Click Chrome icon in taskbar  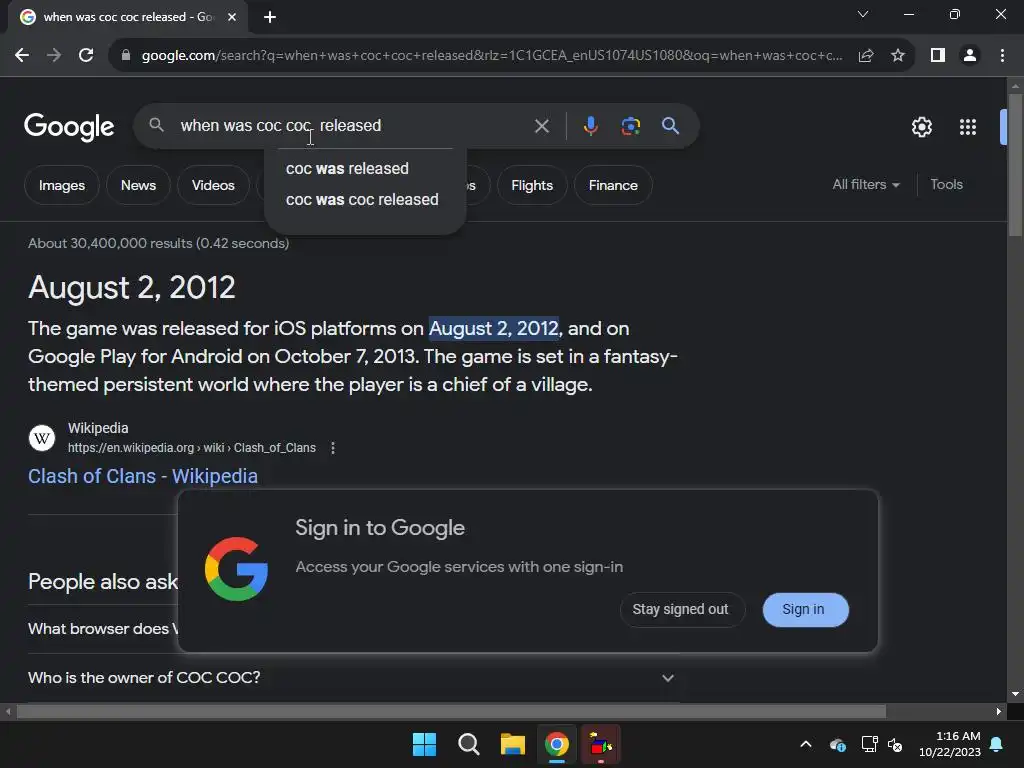pyautogui.click(x=556, y=744)
